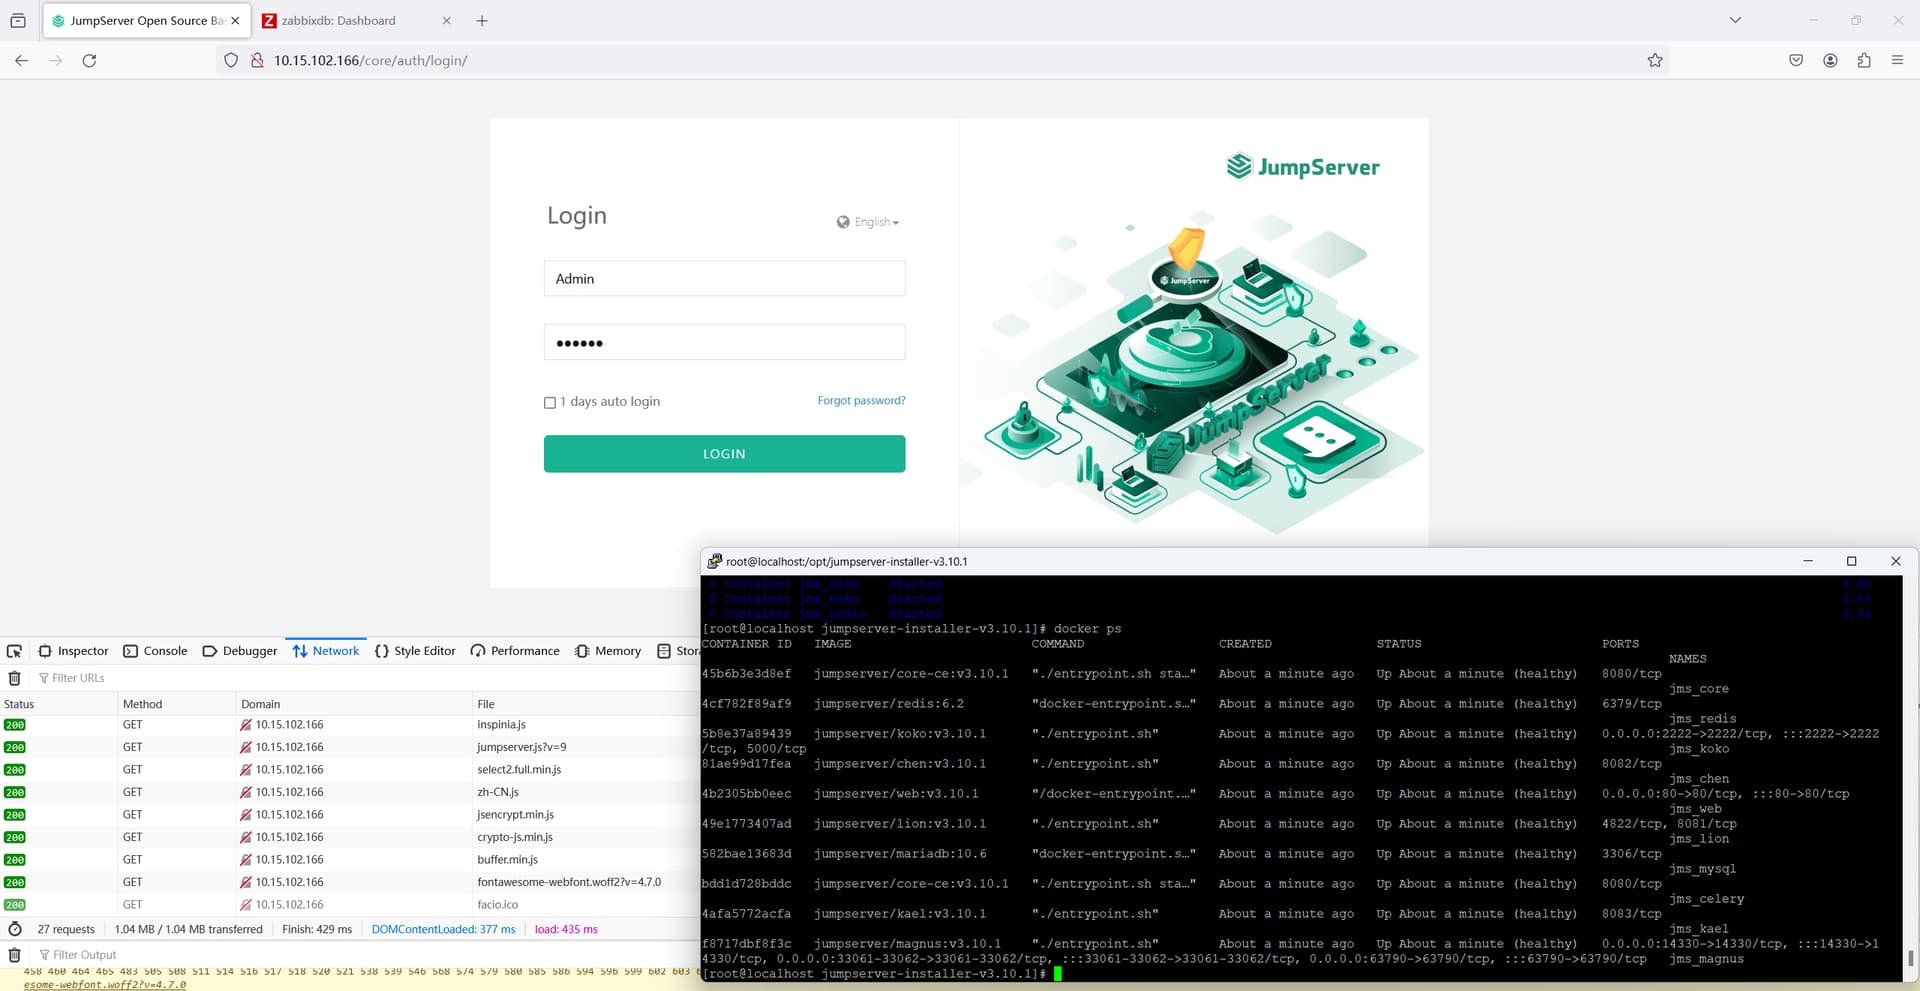Click the terminal shell prompt cursor
The image size is (1920, 991).
point(1058,974)
